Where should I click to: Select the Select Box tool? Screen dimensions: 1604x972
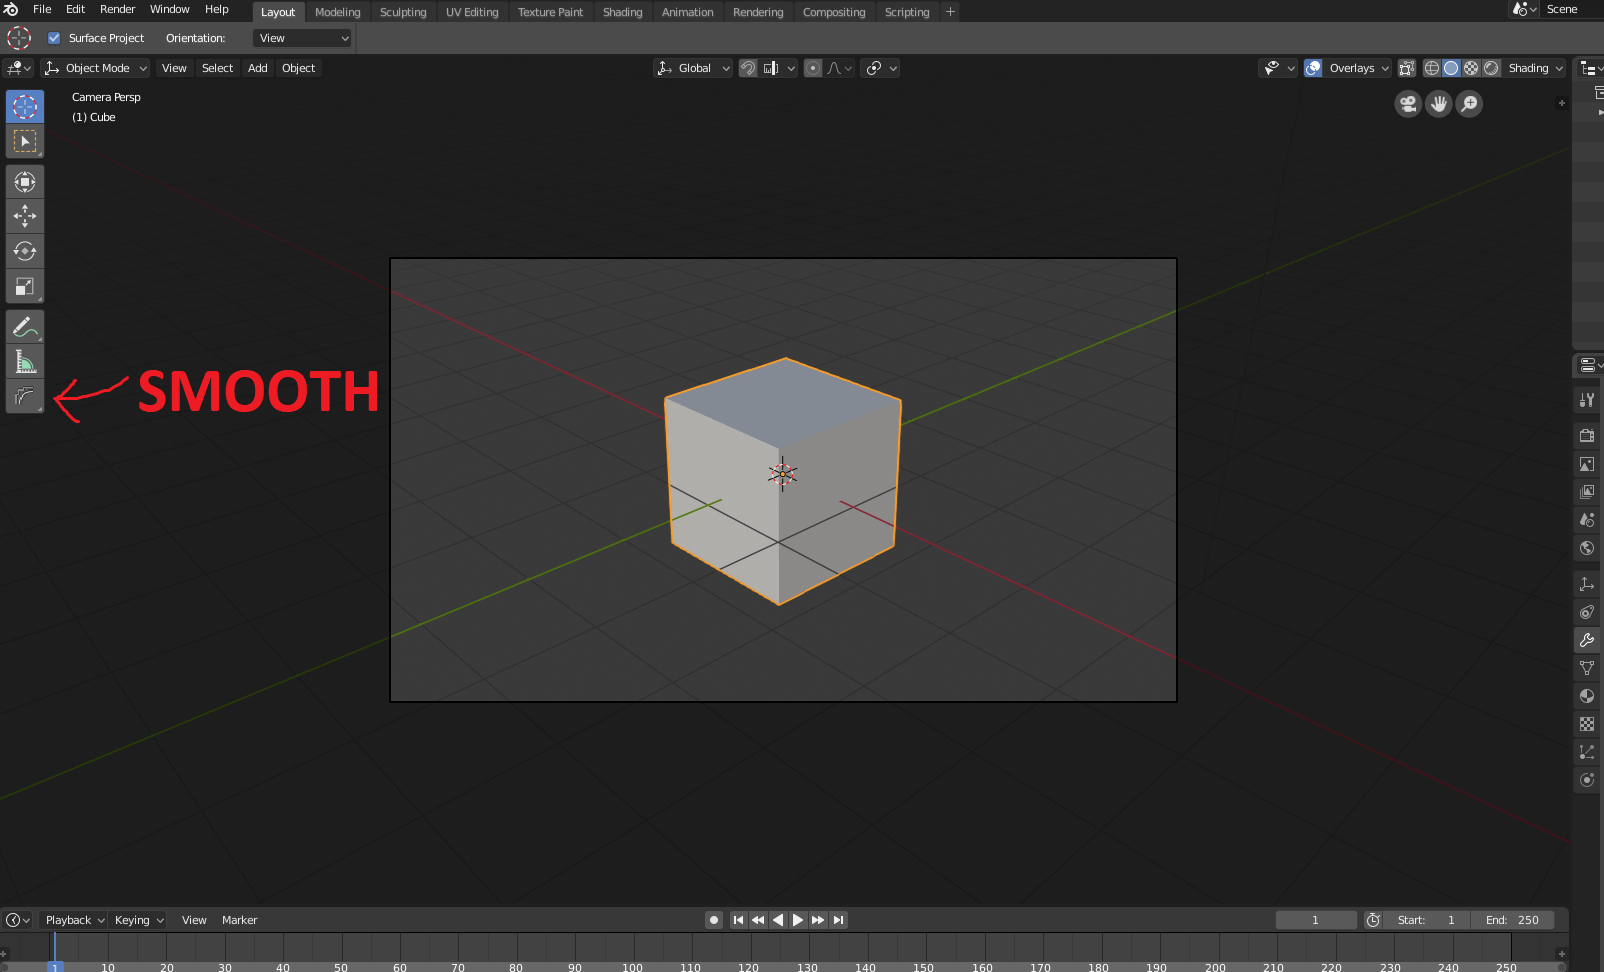point(25,141)
